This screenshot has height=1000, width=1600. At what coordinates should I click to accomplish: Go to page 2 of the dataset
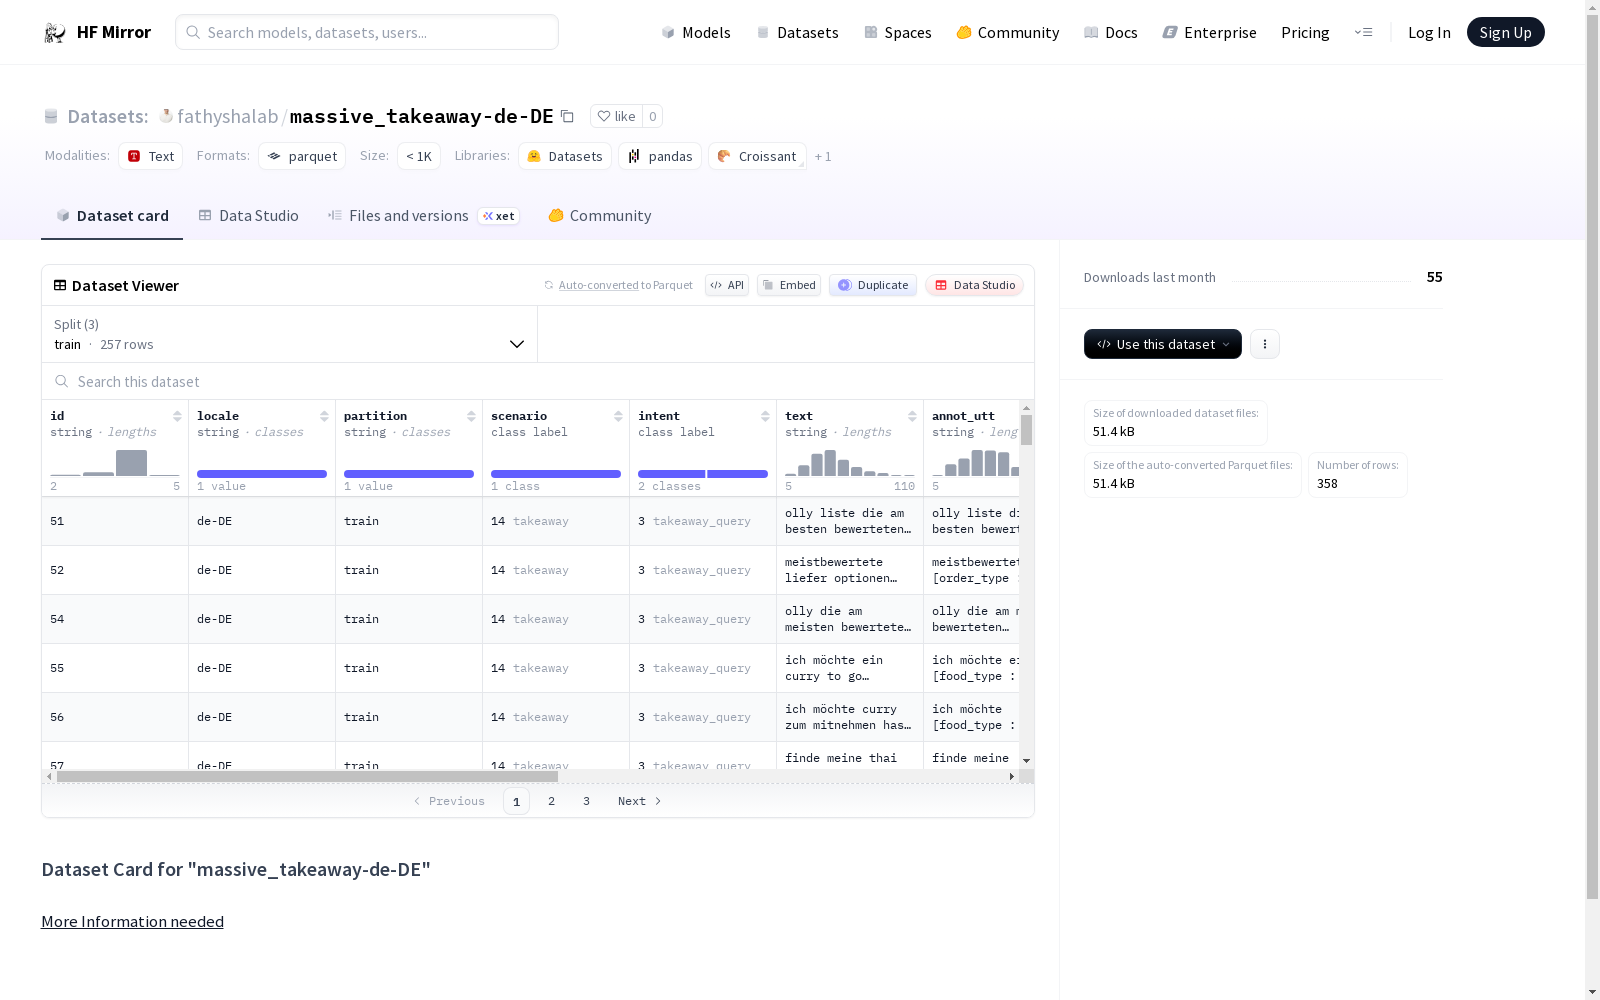(x=551, y=801)
